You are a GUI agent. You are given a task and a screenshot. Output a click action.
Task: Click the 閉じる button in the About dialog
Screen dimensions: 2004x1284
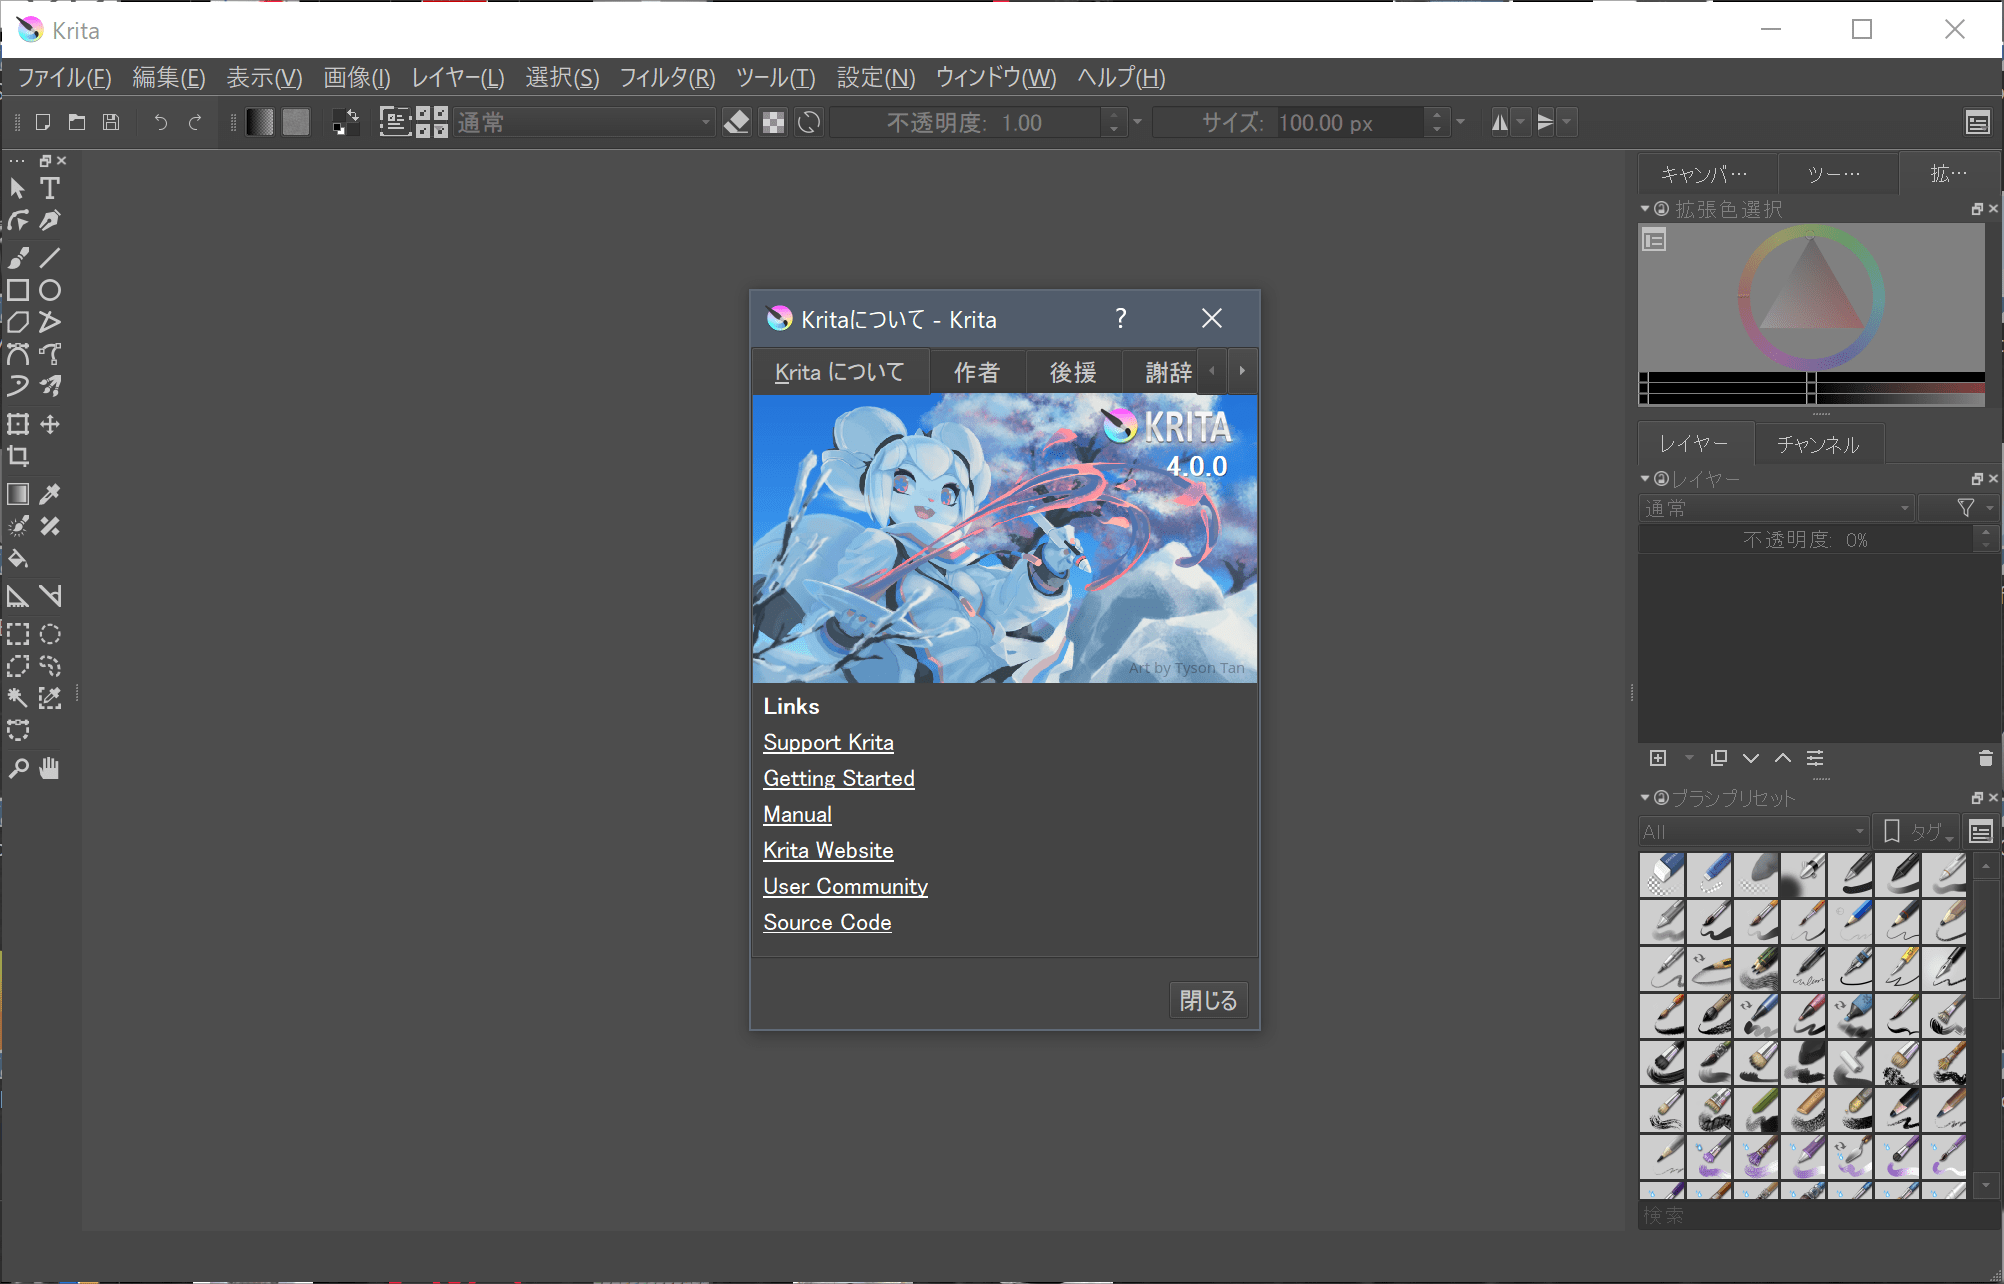click(x=1207, y=1000)
